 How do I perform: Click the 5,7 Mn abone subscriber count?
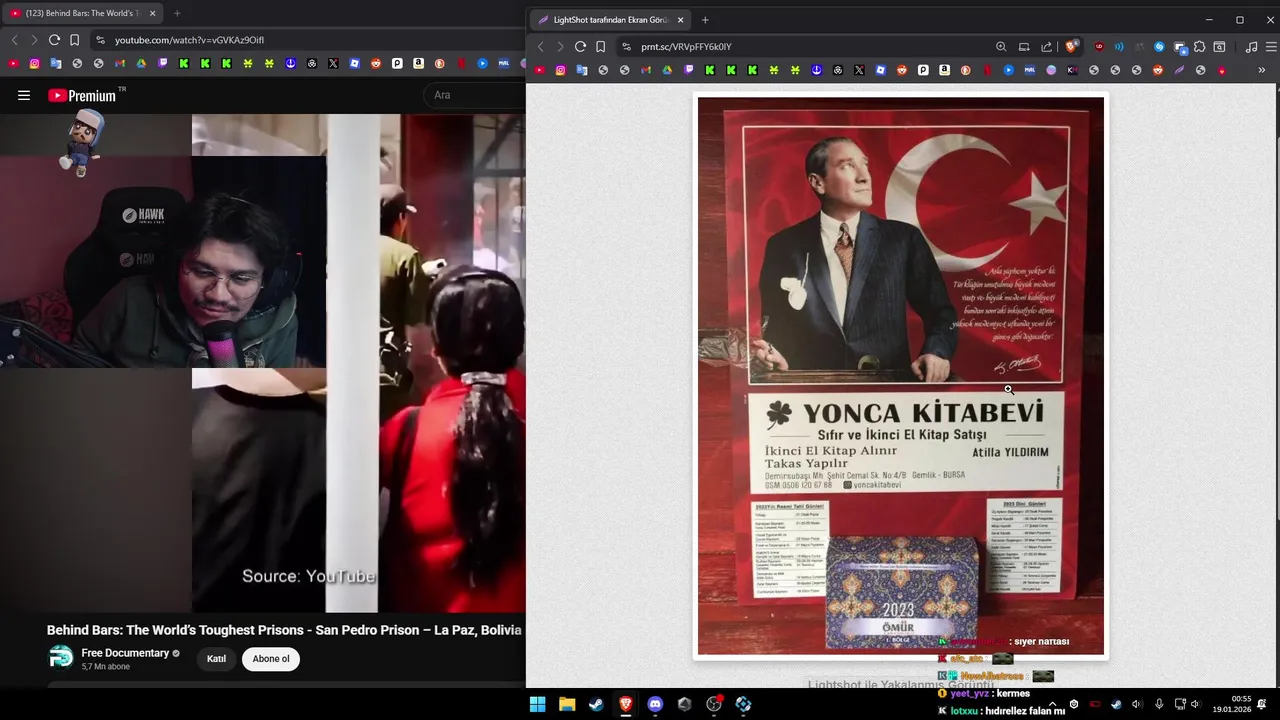[105, 667]
